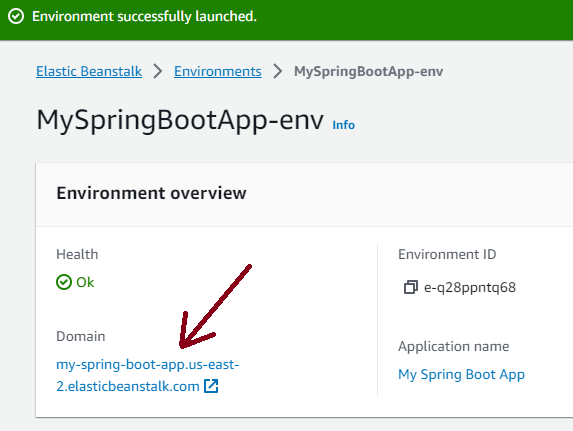This screenshot has height=431, width=573.
Task: Click the Domain label
Action: [80, 336]
